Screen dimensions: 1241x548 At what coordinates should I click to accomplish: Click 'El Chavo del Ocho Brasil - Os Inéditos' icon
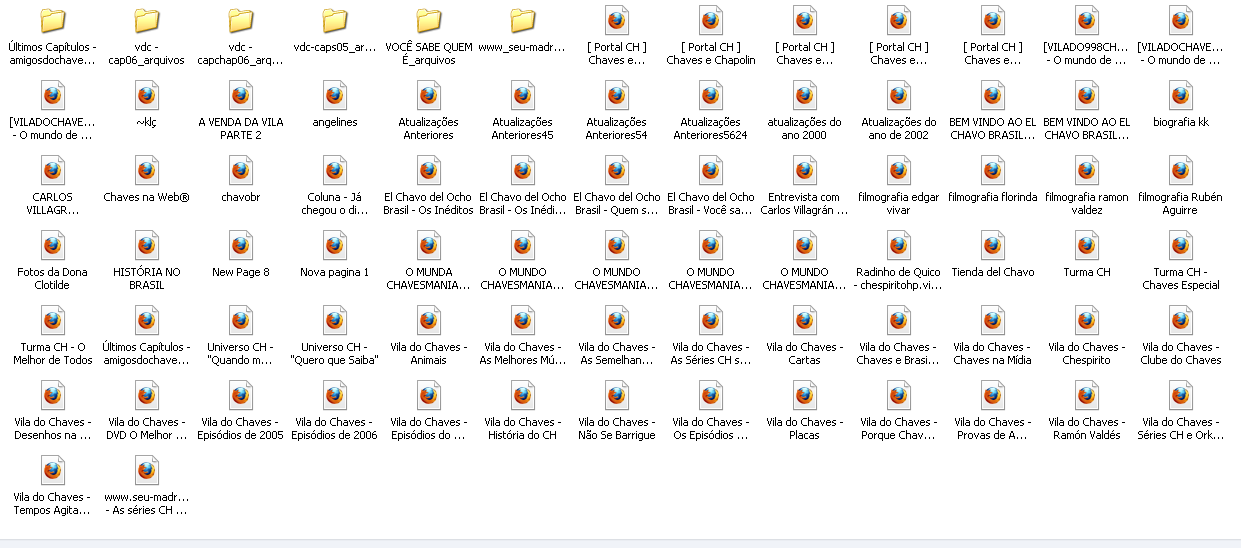(x=428, y=171)
